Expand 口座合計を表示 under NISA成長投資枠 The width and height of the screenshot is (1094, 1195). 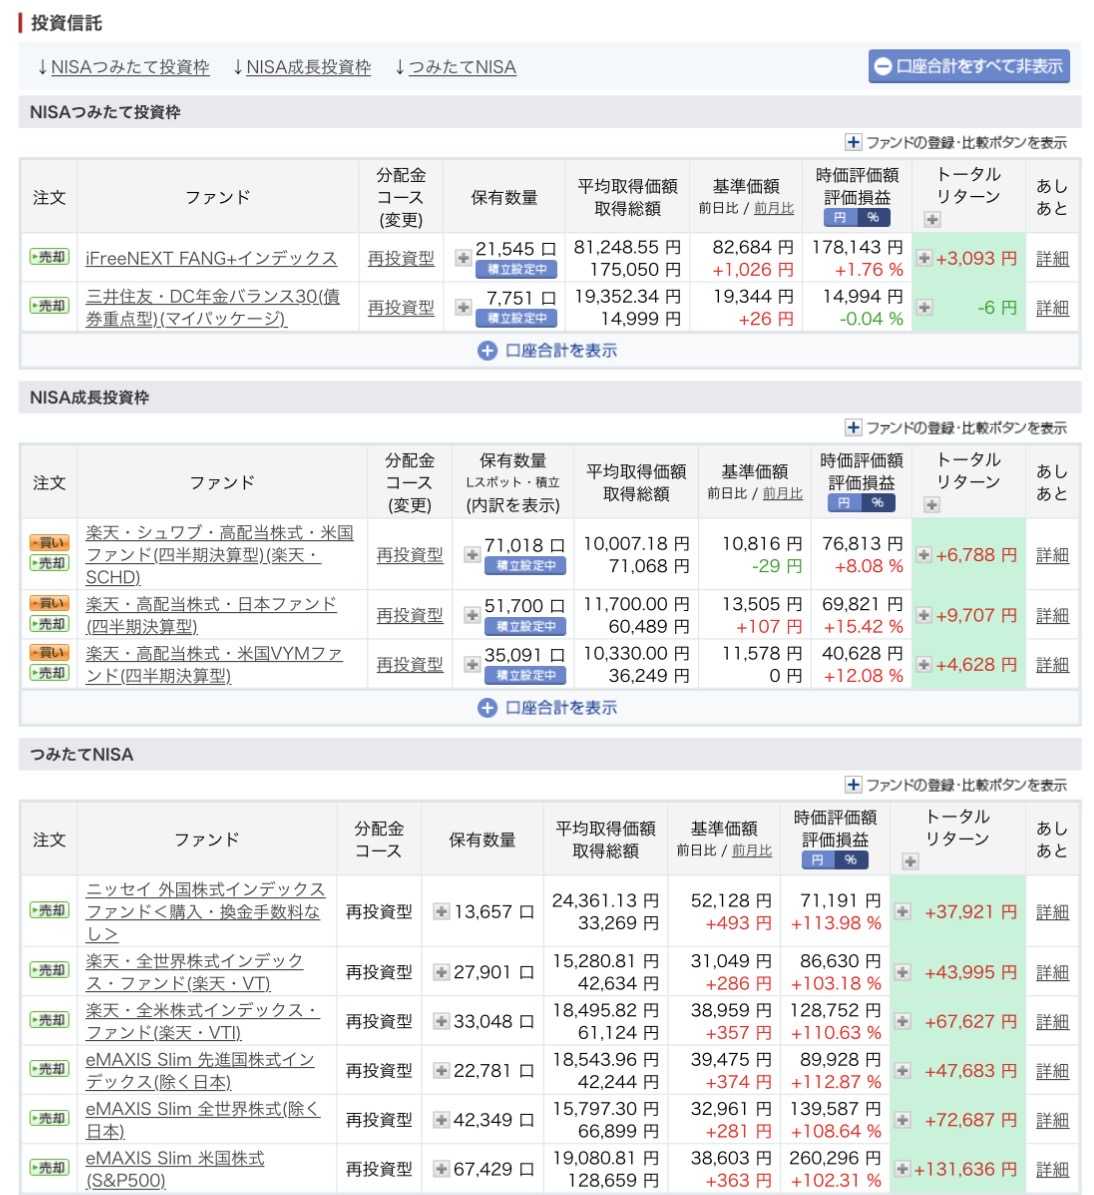click(547, 708)
